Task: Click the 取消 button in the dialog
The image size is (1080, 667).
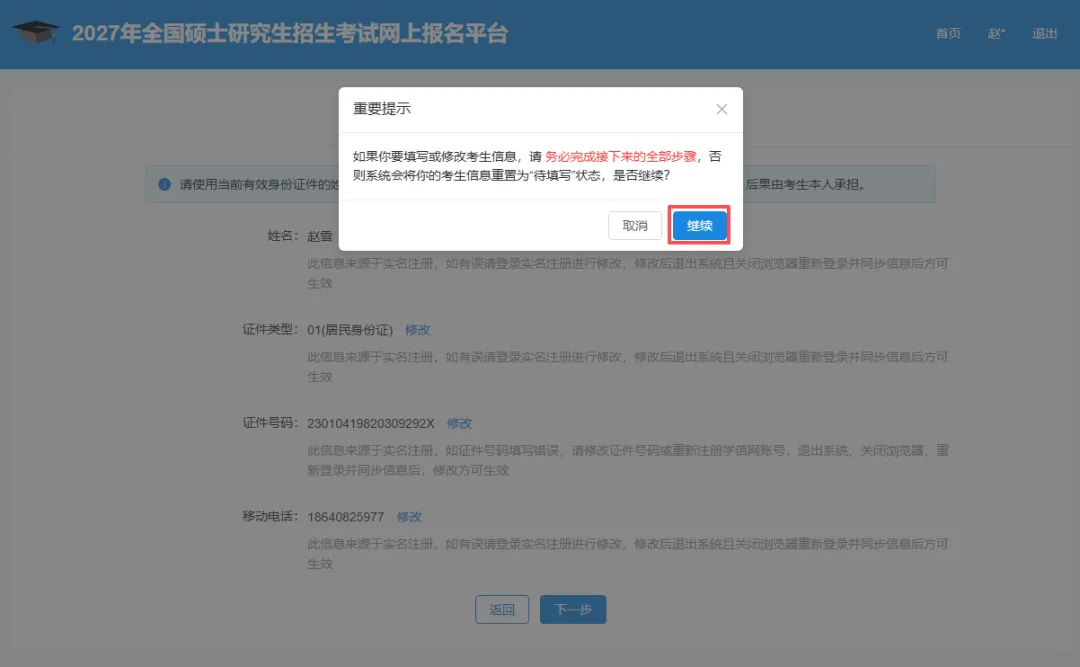Action: (634, 225)
